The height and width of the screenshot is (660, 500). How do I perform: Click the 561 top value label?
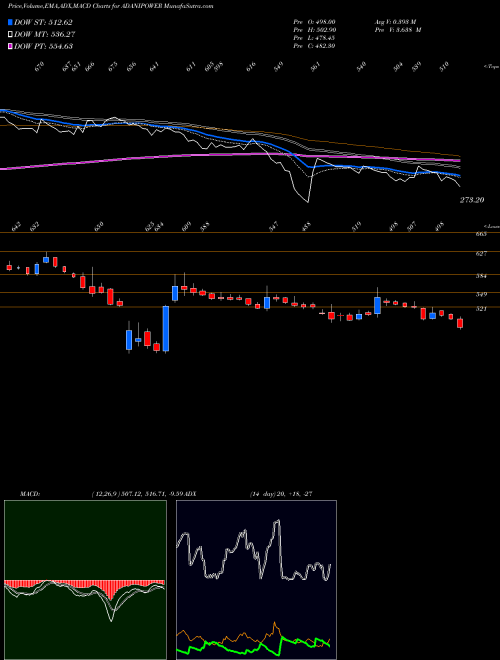pos(316,67)
